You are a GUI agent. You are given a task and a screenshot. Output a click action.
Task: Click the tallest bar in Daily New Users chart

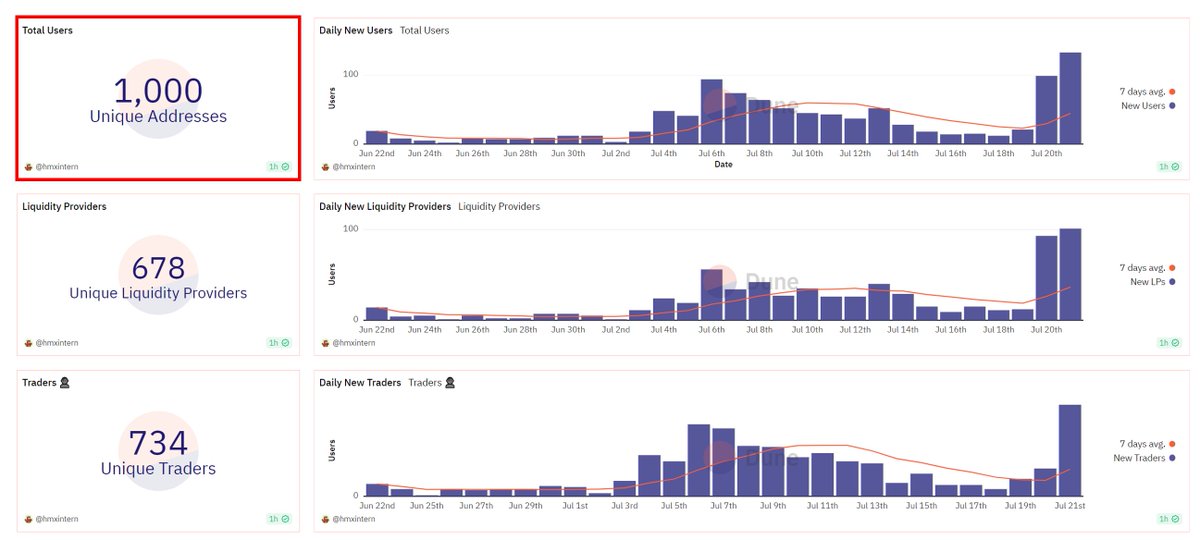(x=1070, y=98)
